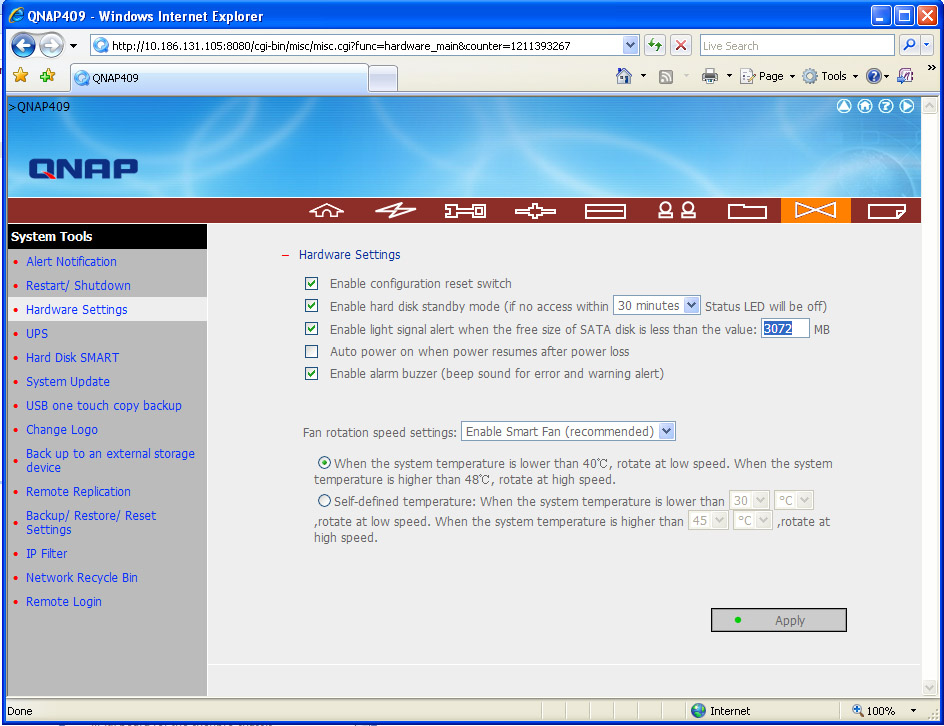Open the search provider options arrow

(927, 45)
